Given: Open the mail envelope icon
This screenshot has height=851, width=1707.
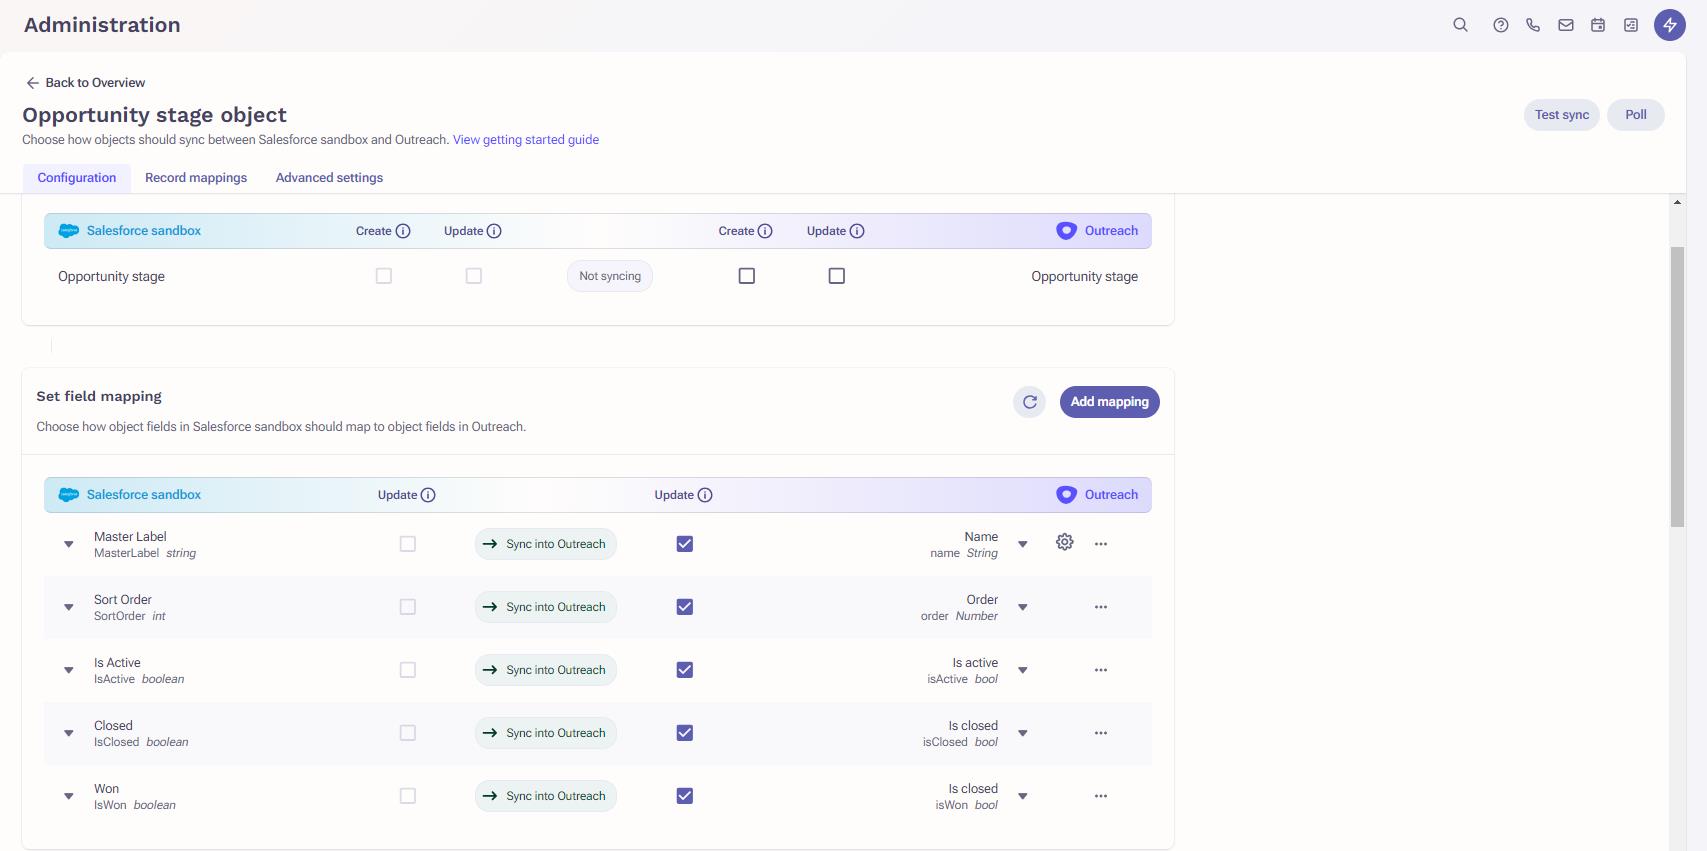Looking at the screenshot, I should tap(1565, 25).
